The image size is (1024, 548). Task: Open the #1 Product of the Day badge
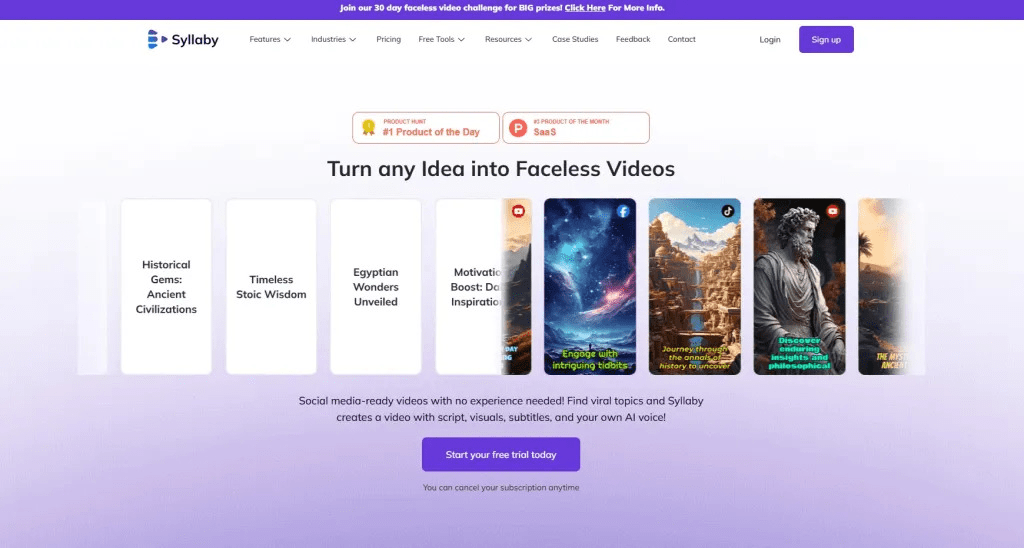click(x=426, y=127)
